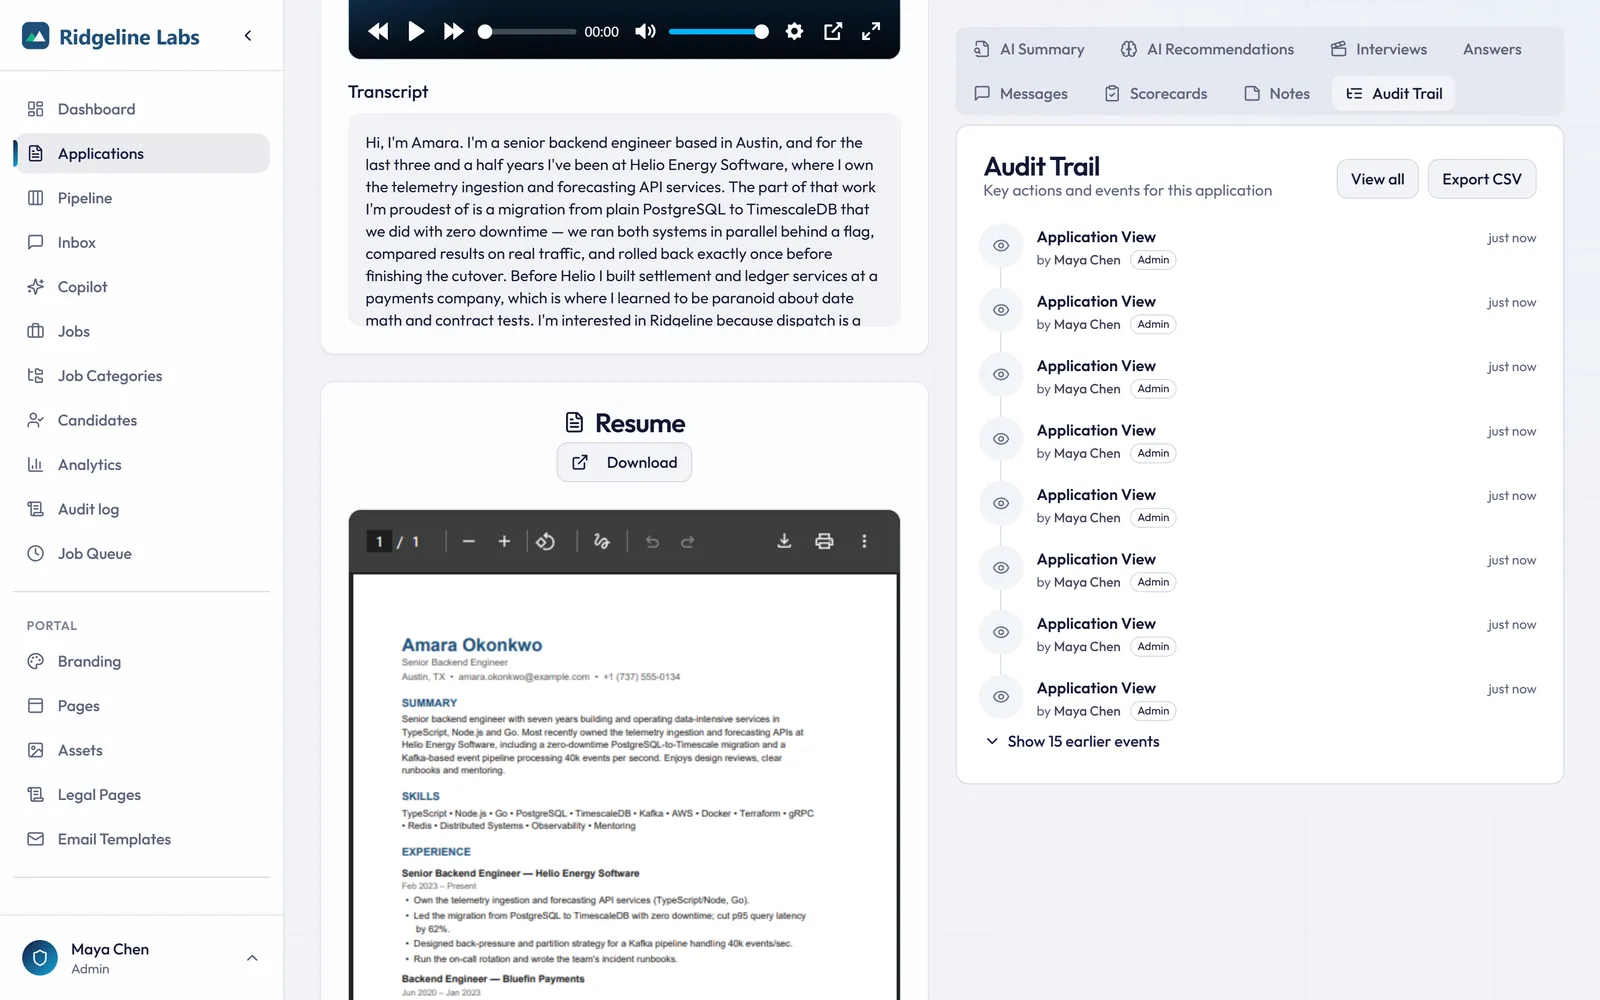Click the PDF page number field
1600x1000 pixels.
[379, 542]
